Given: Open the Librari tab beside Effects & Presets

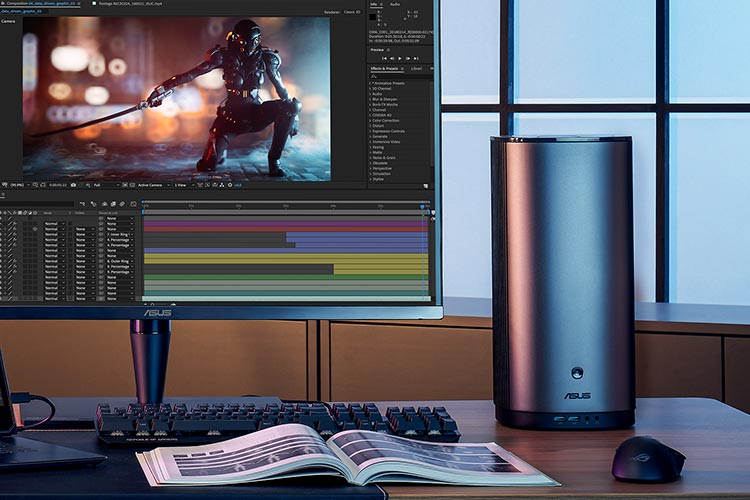Looking at the screenshot, I should click(x=416, y=68).
